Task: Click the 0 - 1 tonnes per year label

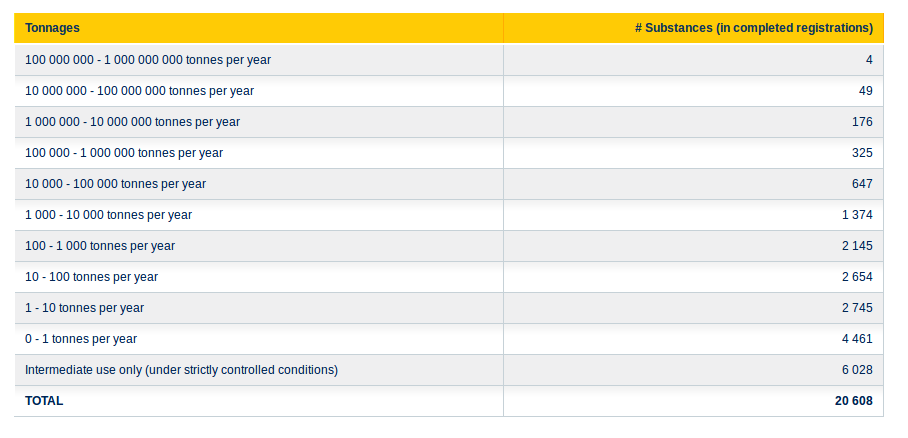Action: click(81, 339)
